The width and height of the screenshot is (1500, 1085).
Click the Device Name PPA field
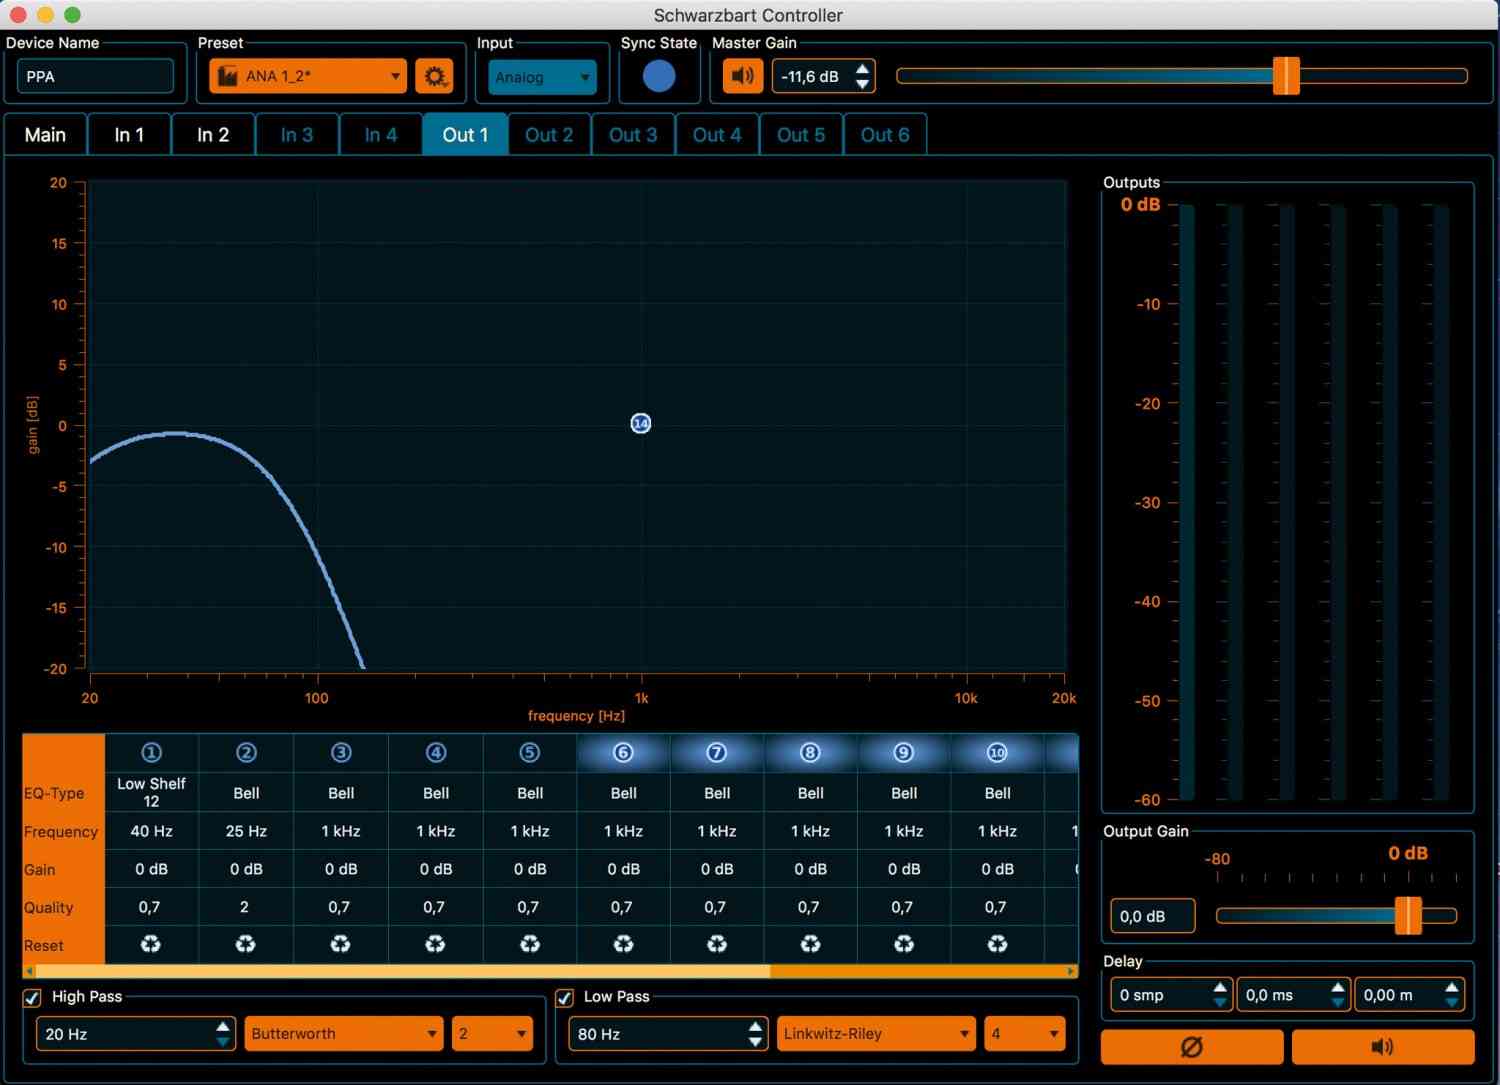(95, 77)
